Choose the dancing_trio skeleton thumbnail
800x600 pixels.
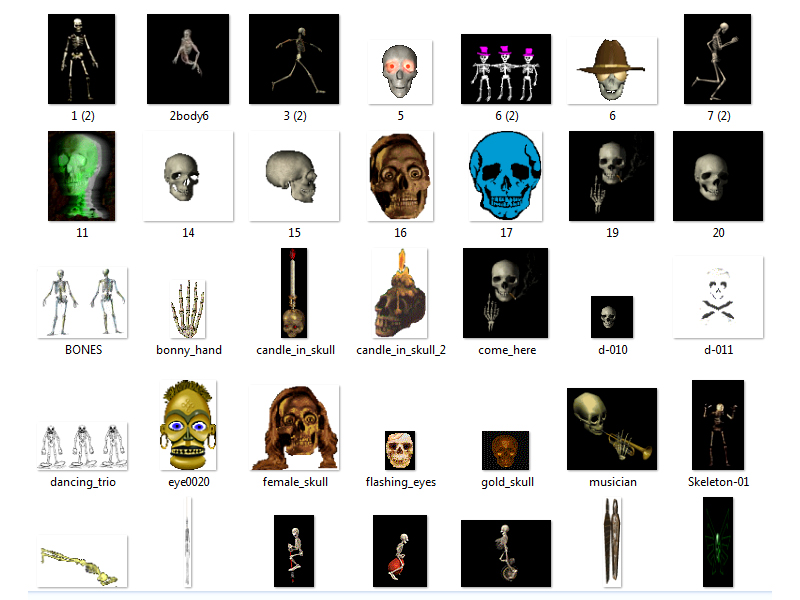pyautogui.click(x=82, y=446)
